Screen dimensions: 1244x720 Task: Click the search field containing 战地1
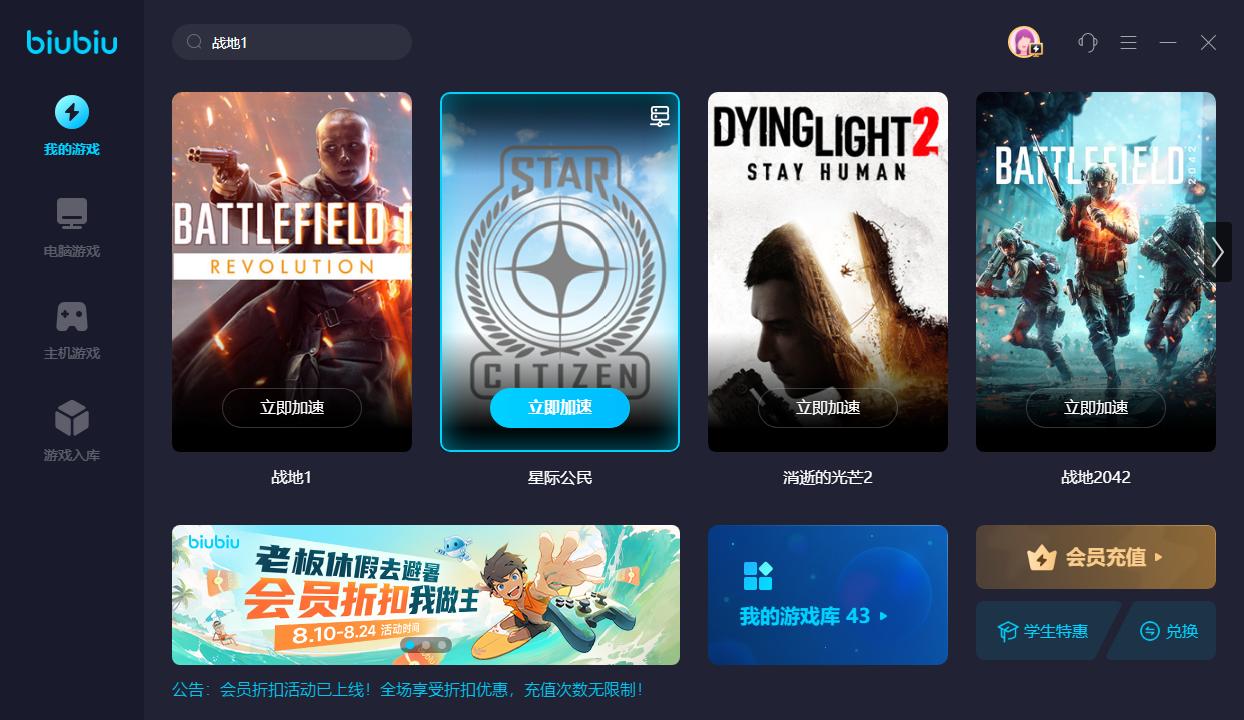292,42
